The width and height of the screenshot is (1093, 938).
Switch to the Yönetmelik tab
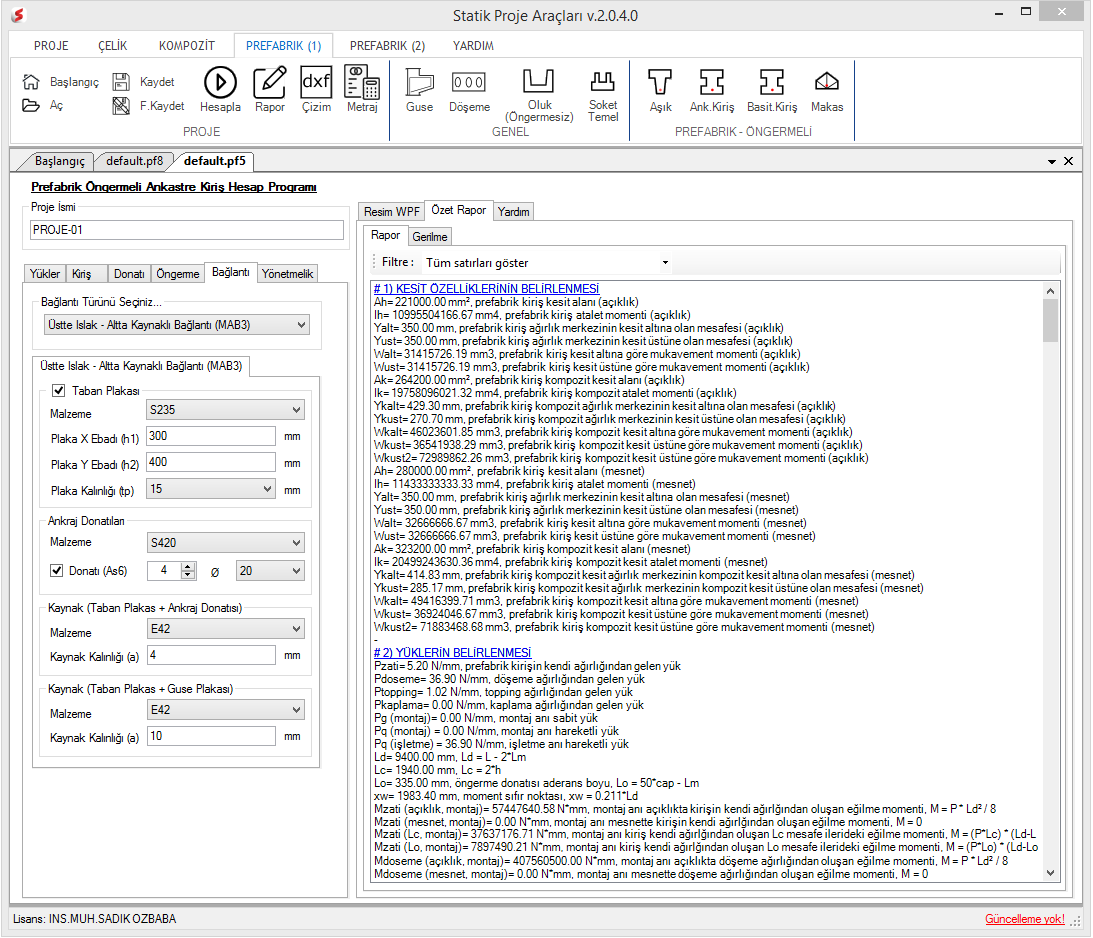point(287,274)
